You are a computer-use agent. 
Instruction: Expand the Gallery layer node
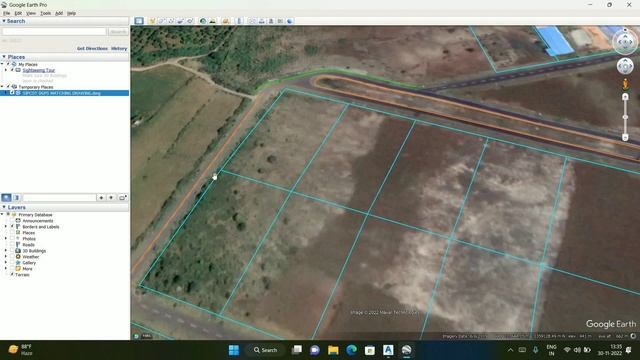click(x=6, y=263)
